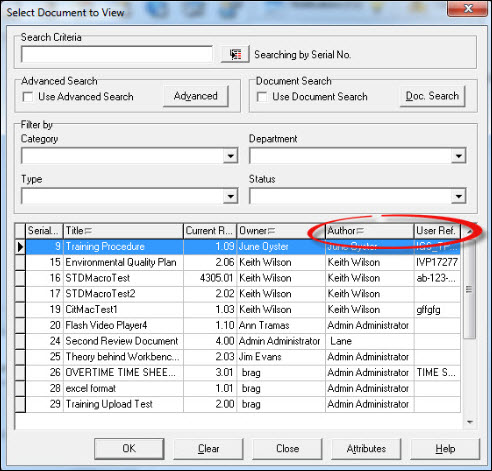Image resolution: width=492 pixels, height=471 pixels.
Task: Expand the Department filter dropdown
Action: (459, 156)
